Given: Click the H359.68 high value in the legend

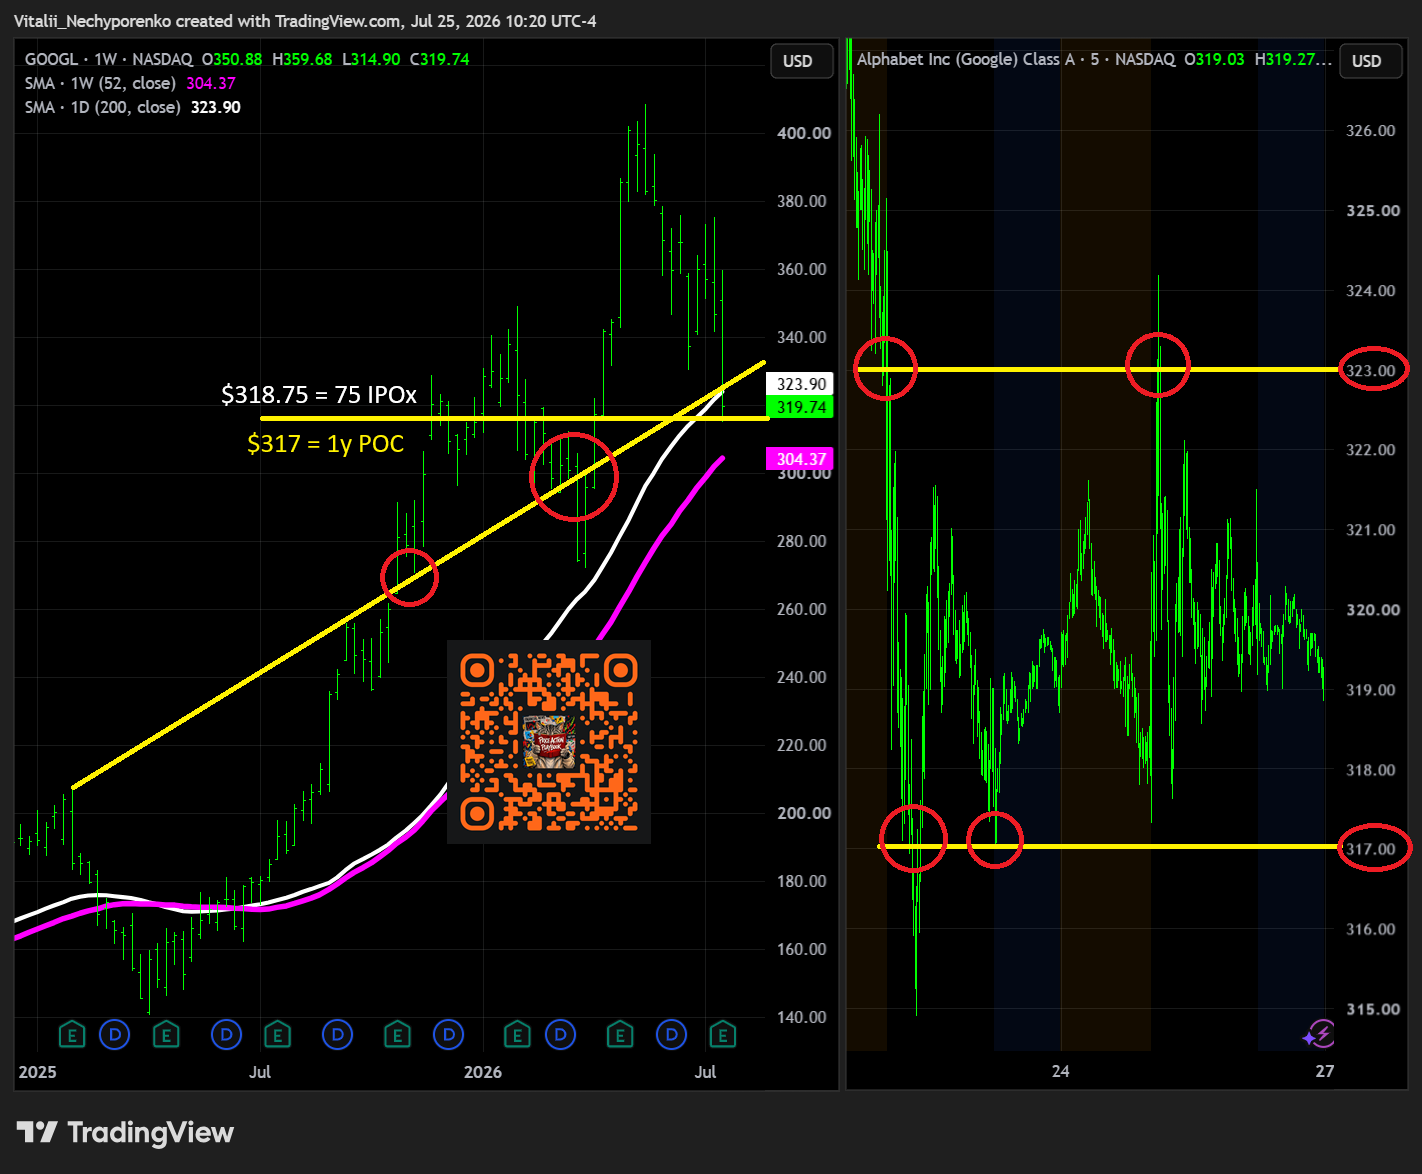Looking at the screenshot, I should click(x=302, y=59).
